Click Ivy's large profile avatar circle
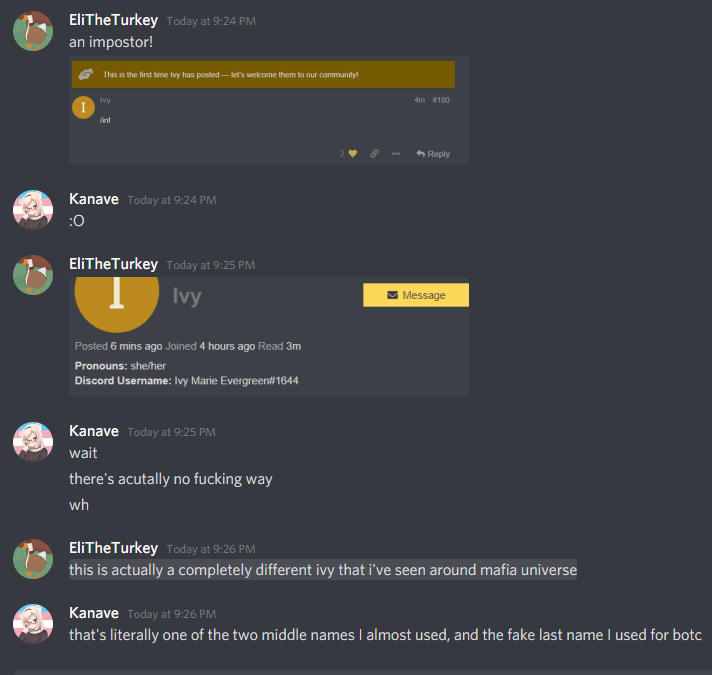The image size is (712, 675). pyautogui.click(x=117, y=295)
